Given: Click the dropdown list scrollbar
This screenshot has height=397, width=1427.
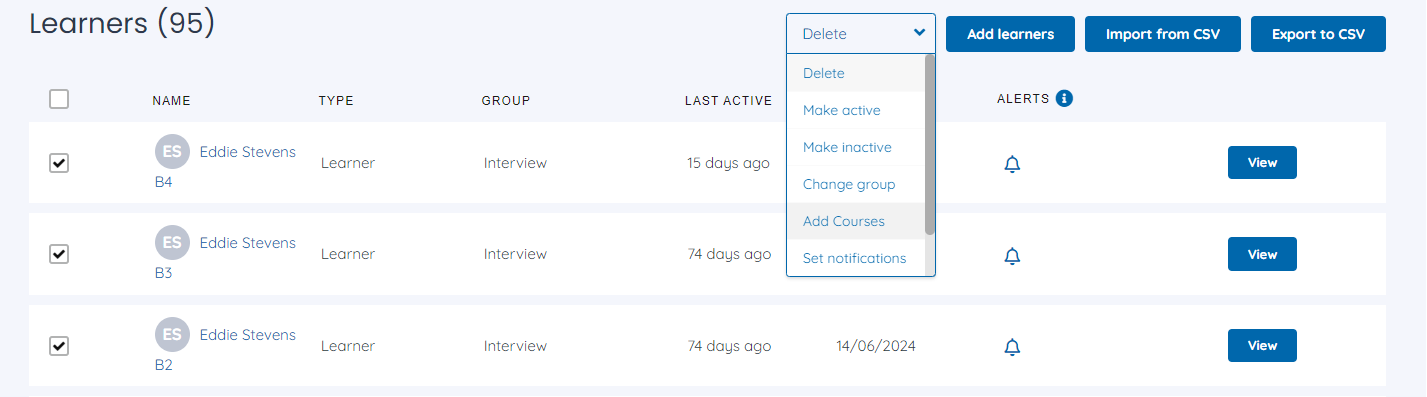Looking at the screenshot, I should coord(930,145).
